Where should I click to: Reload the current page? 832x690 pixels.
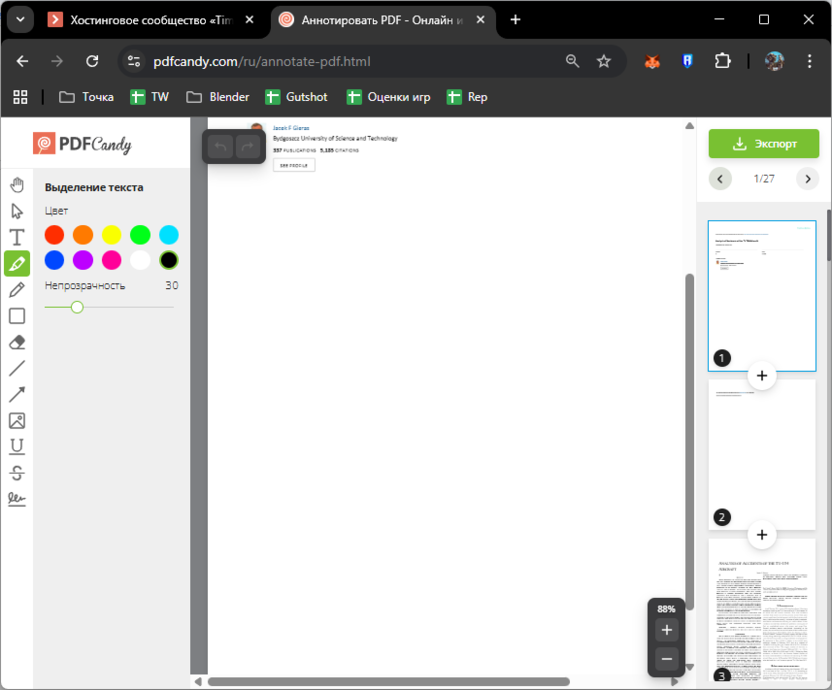[x=92, y=61]
